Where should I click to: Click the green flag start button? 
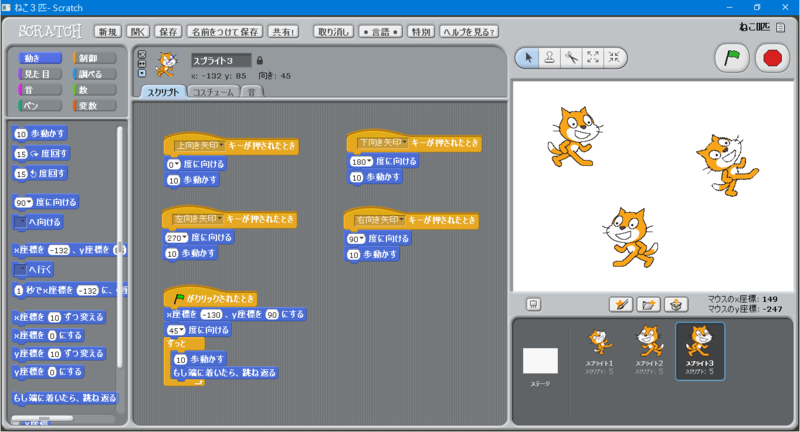(732, 58)
